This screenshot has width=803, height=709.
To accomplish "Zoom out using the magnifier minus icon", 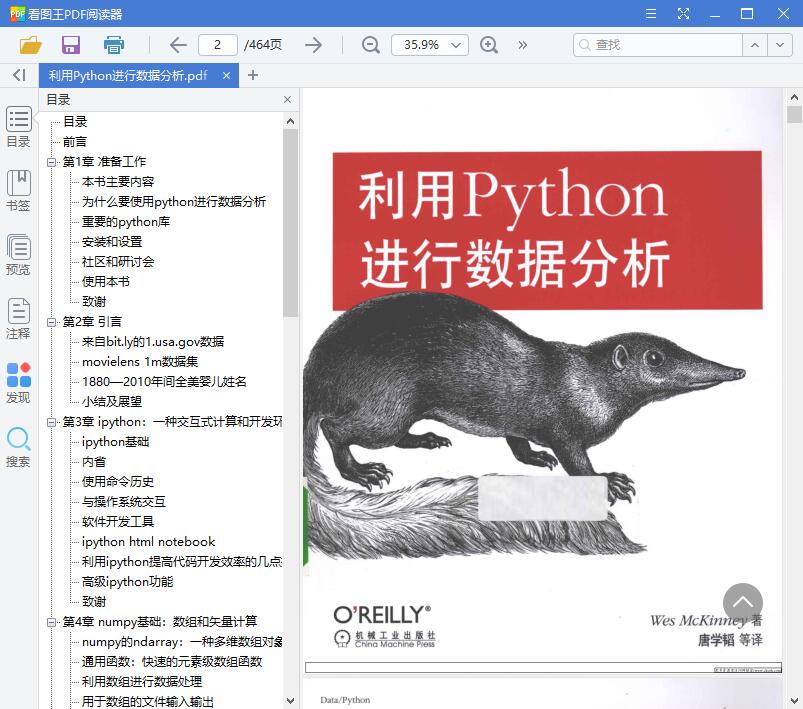I will [370, 45].
